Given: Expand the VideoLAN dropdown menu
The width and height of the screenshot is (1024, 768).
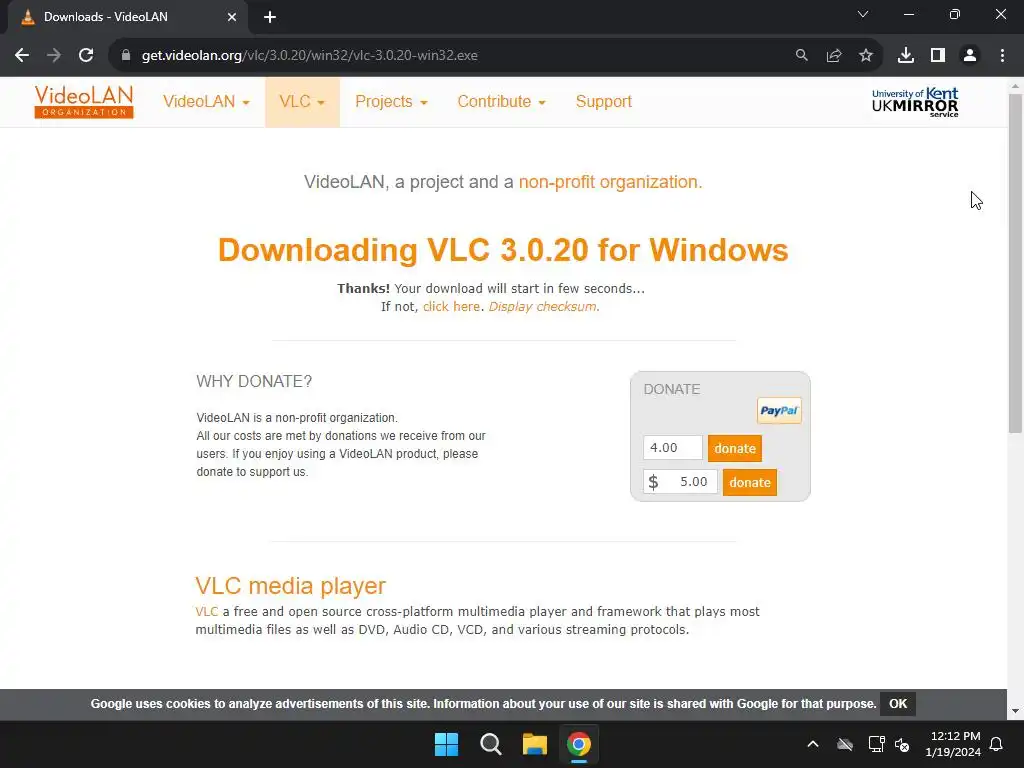Looking at the screenshot, I should [x=206, y=102].
